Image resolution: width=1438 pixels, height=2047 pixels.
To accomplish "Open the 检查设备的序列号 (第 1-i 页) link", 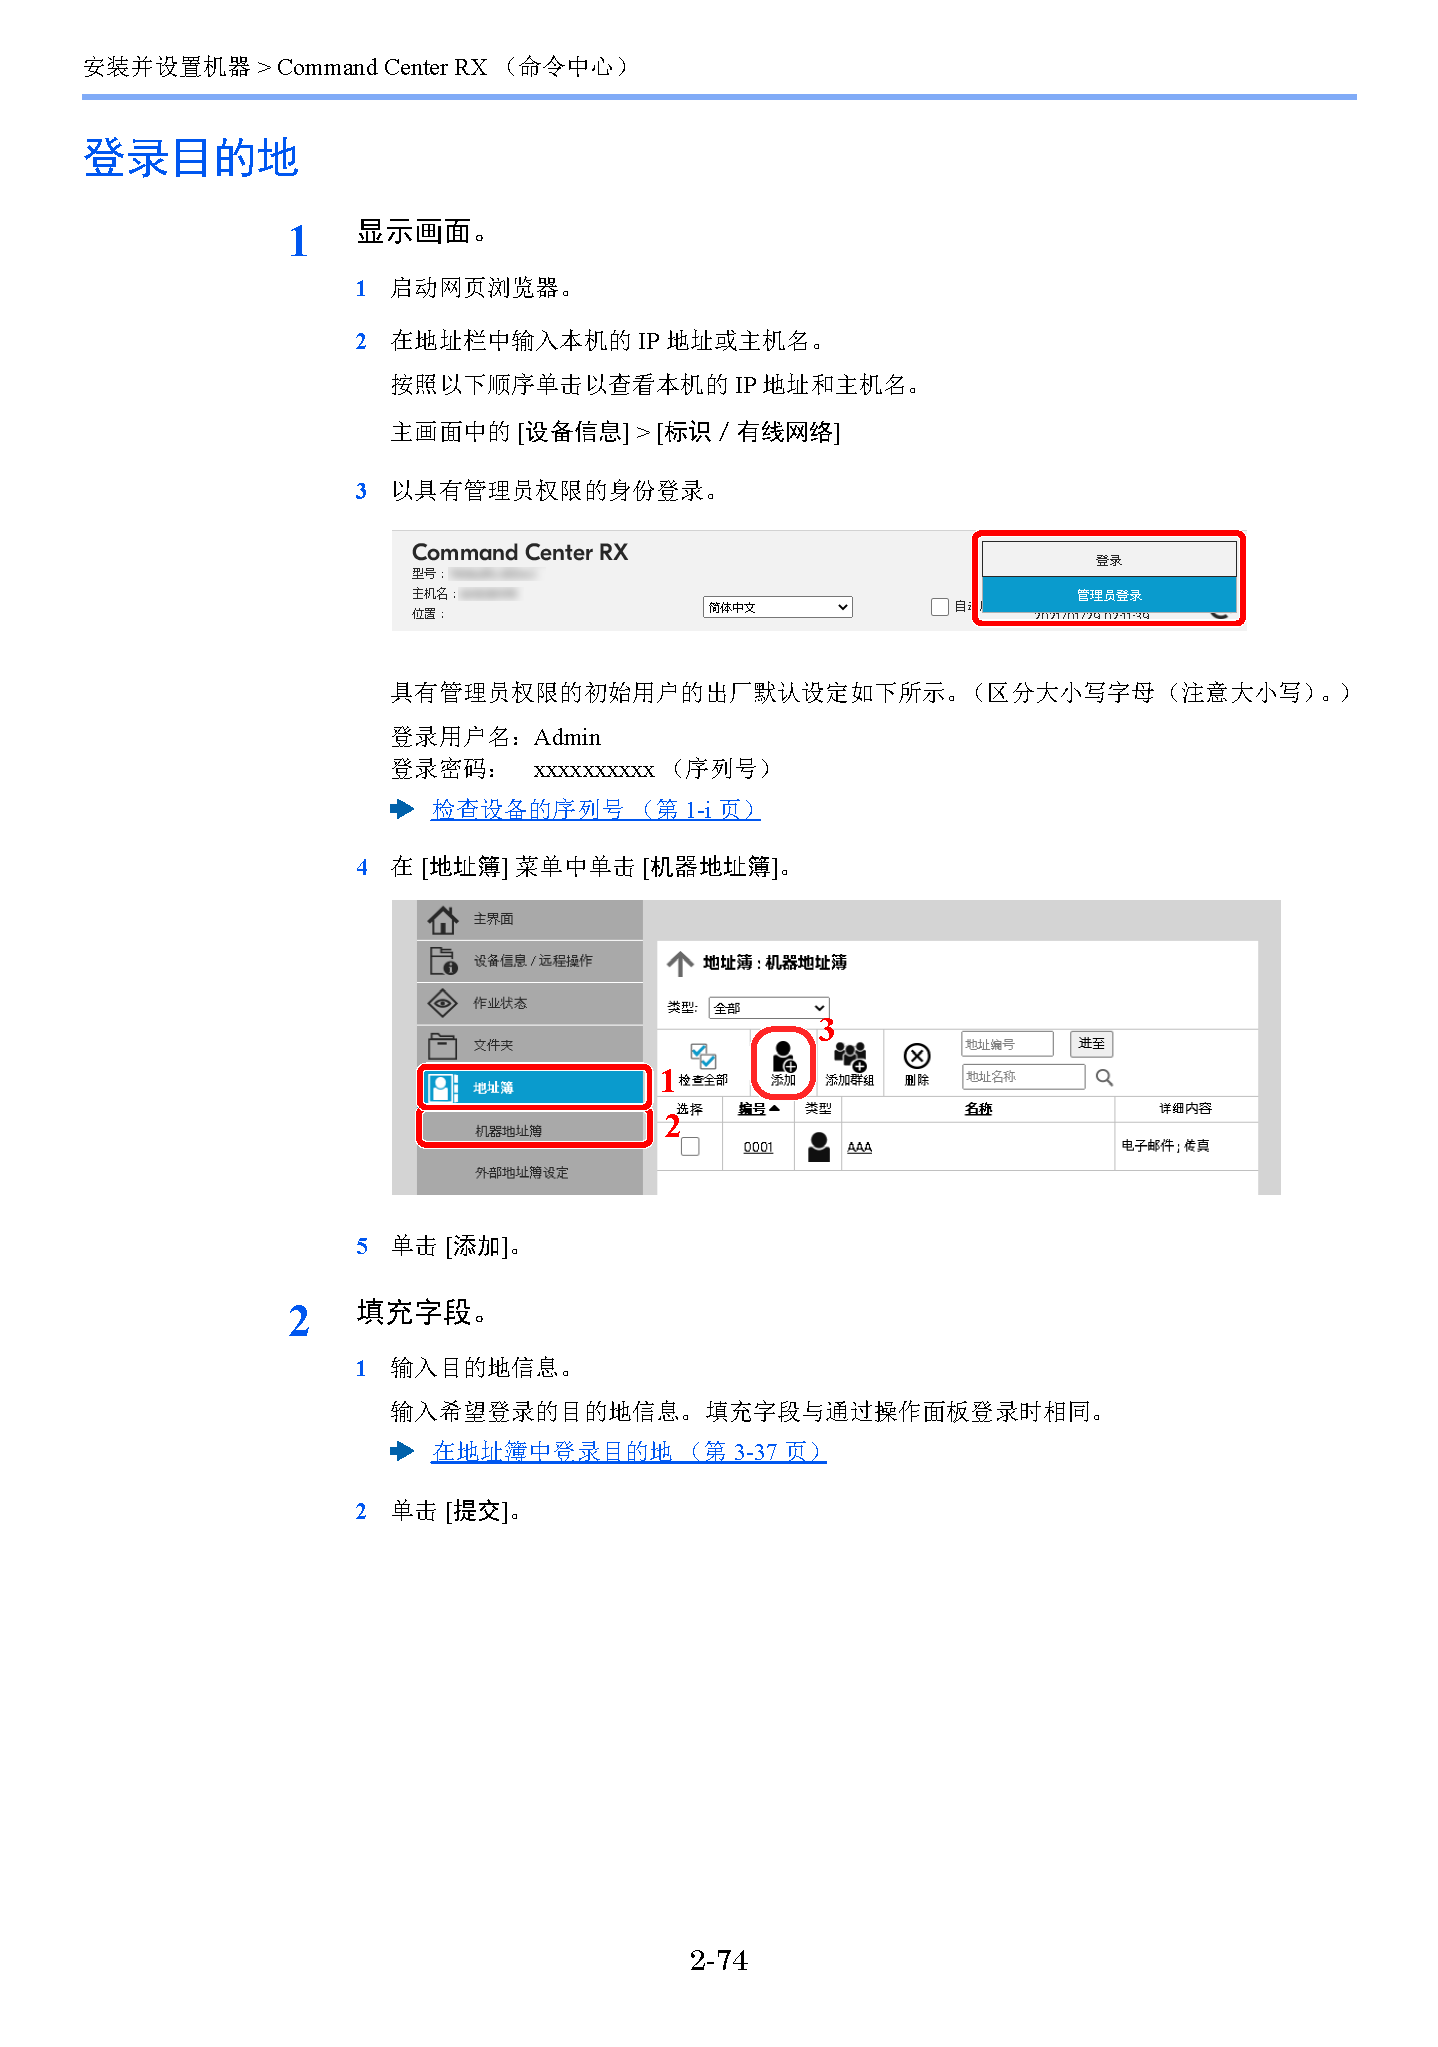I will click(596, 809).
